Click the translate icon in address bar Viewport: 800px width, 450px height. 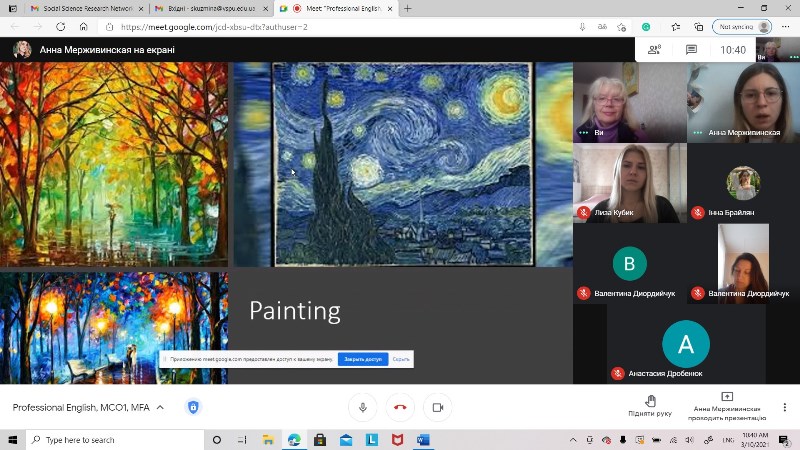(602, 27)
